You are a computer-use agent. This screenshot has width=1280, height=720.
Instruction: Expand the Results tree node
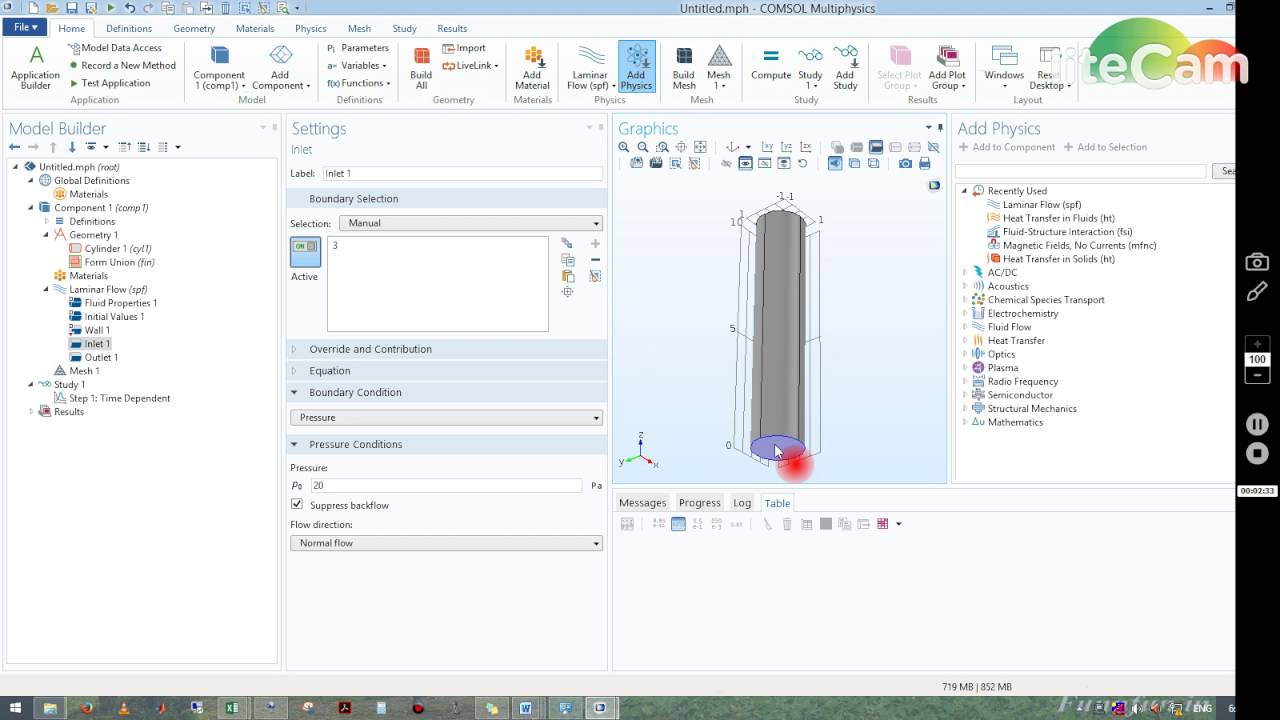click(31, 411)
